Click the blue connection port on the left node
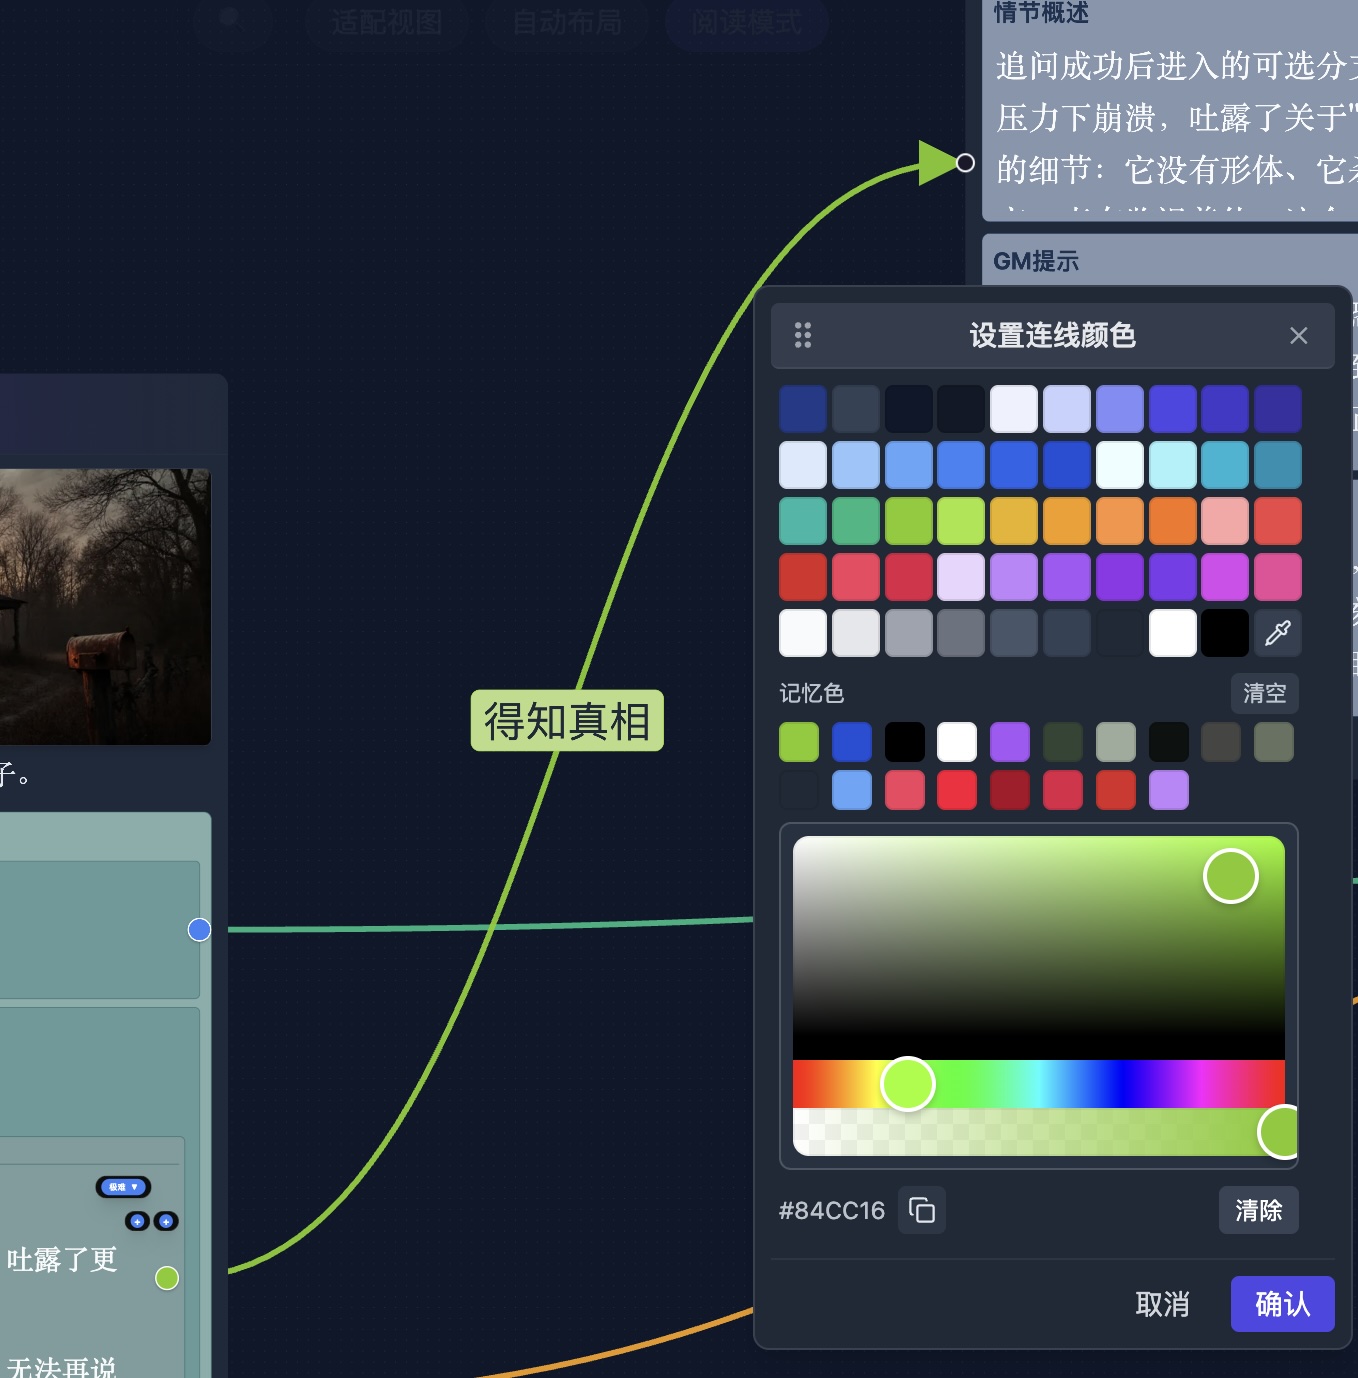The width and height of the screenshot is (1358, 1378). [198, 929]
